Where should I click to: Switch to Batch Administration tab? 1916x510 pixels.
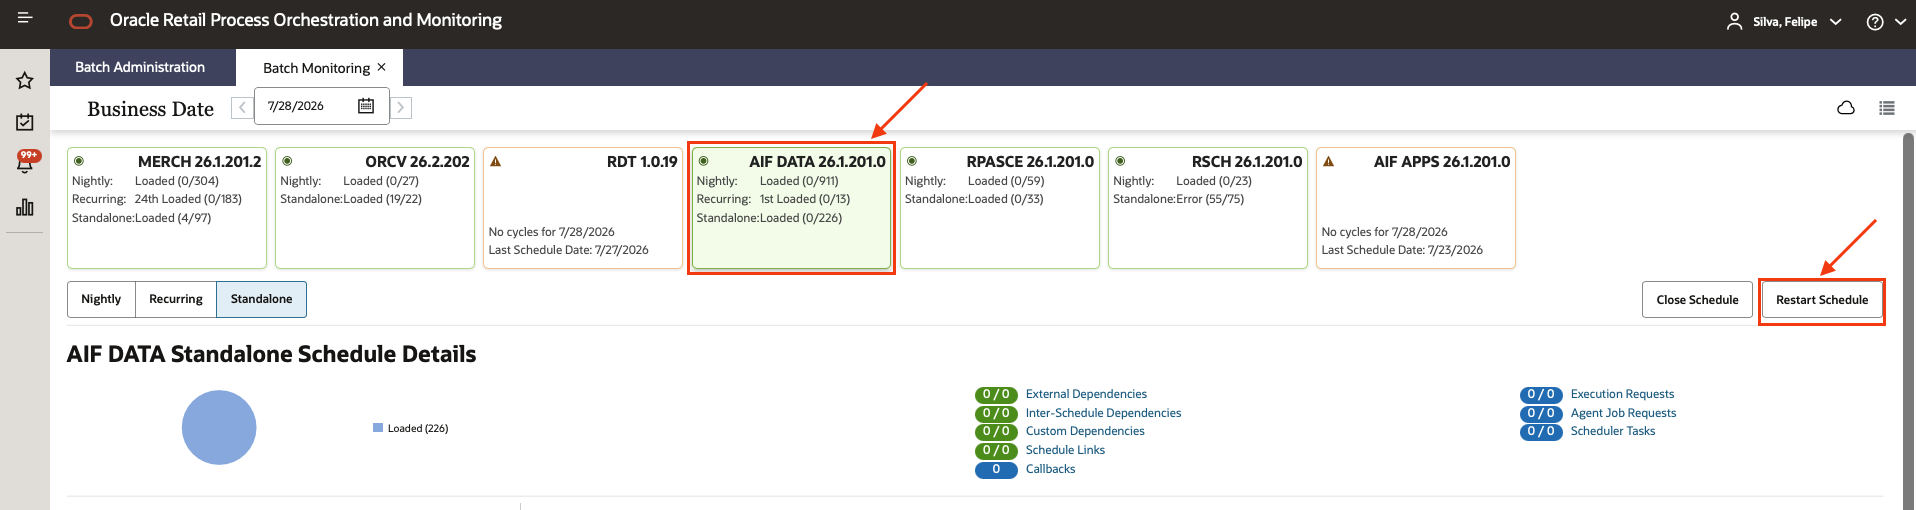[140, 67]
